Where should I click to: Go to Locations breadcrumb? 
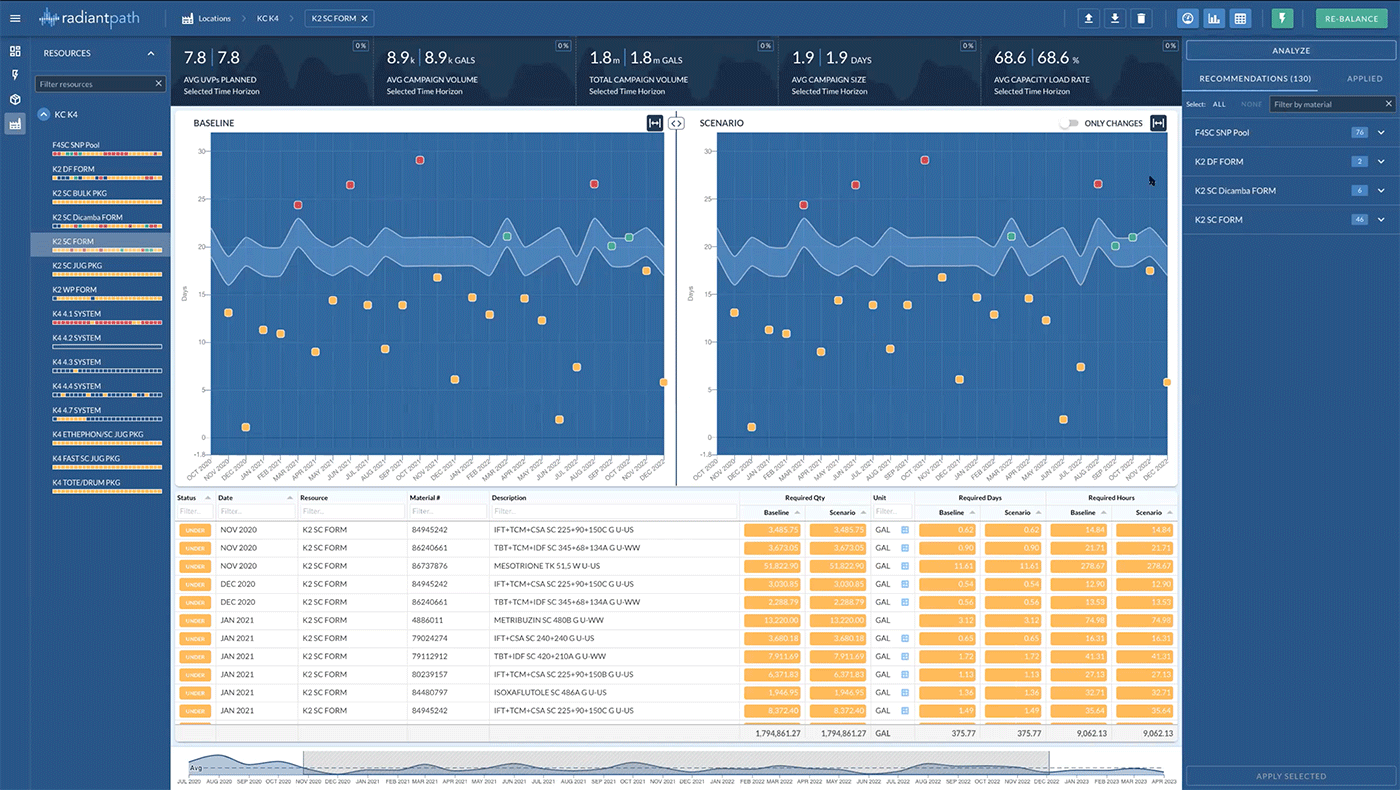coord(214,18)
